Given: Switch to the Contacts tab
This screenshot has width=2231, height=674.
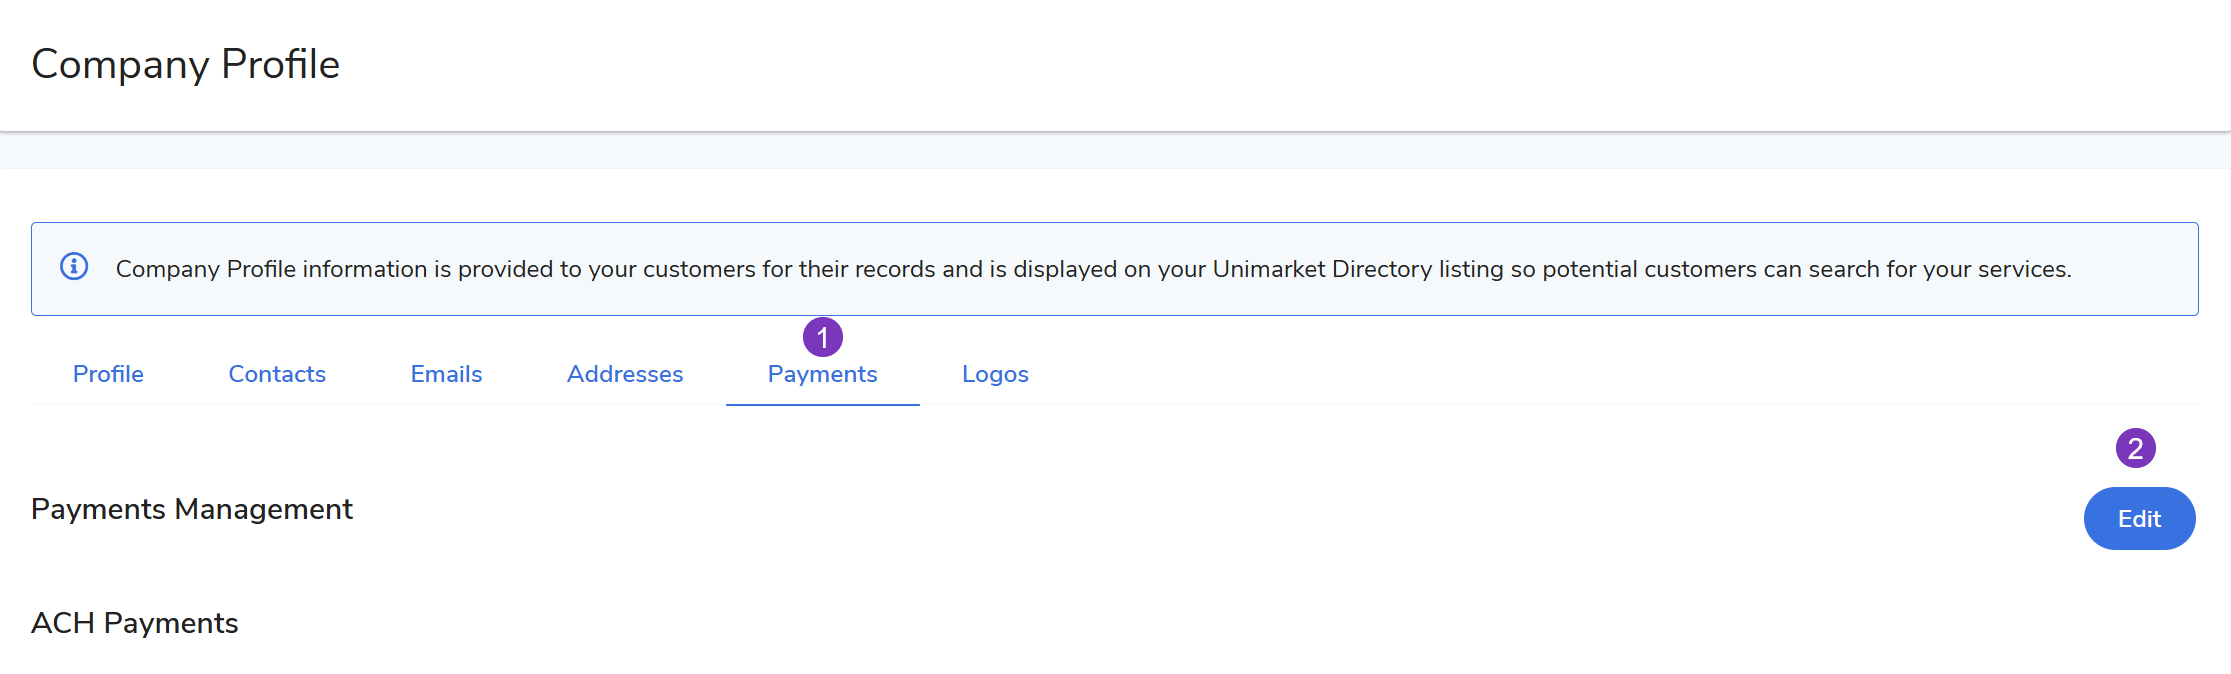Looking at the screenshot, I should point(277,374).
